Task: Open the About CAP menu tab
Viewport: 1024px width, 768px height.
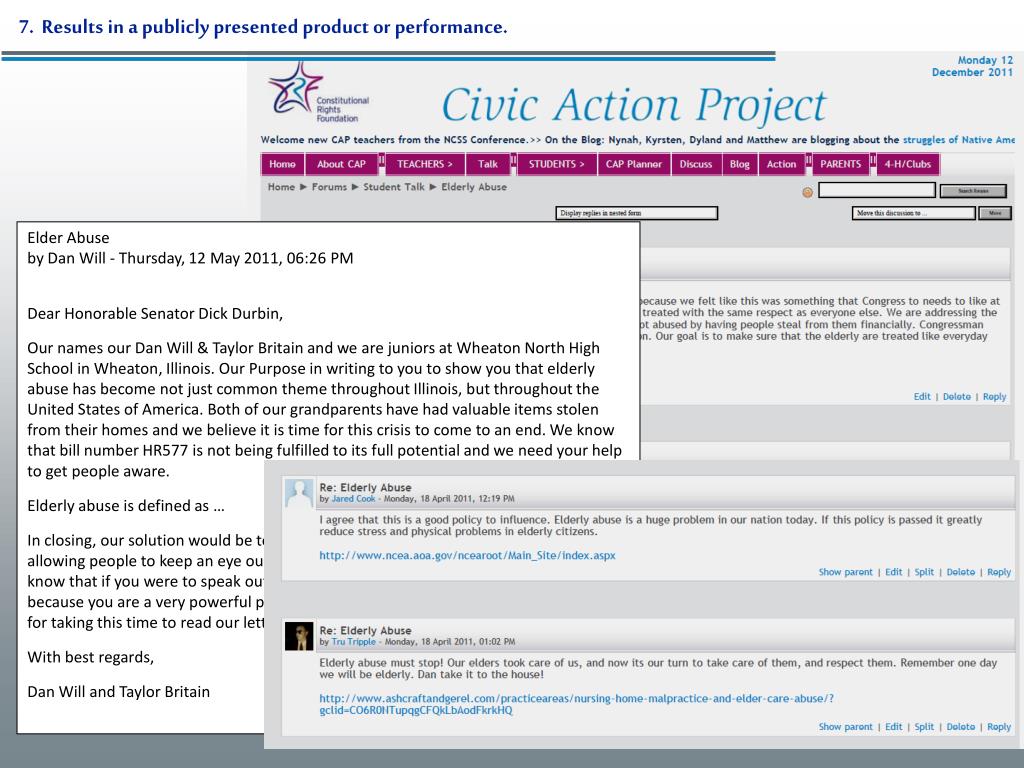Action: 341,164
